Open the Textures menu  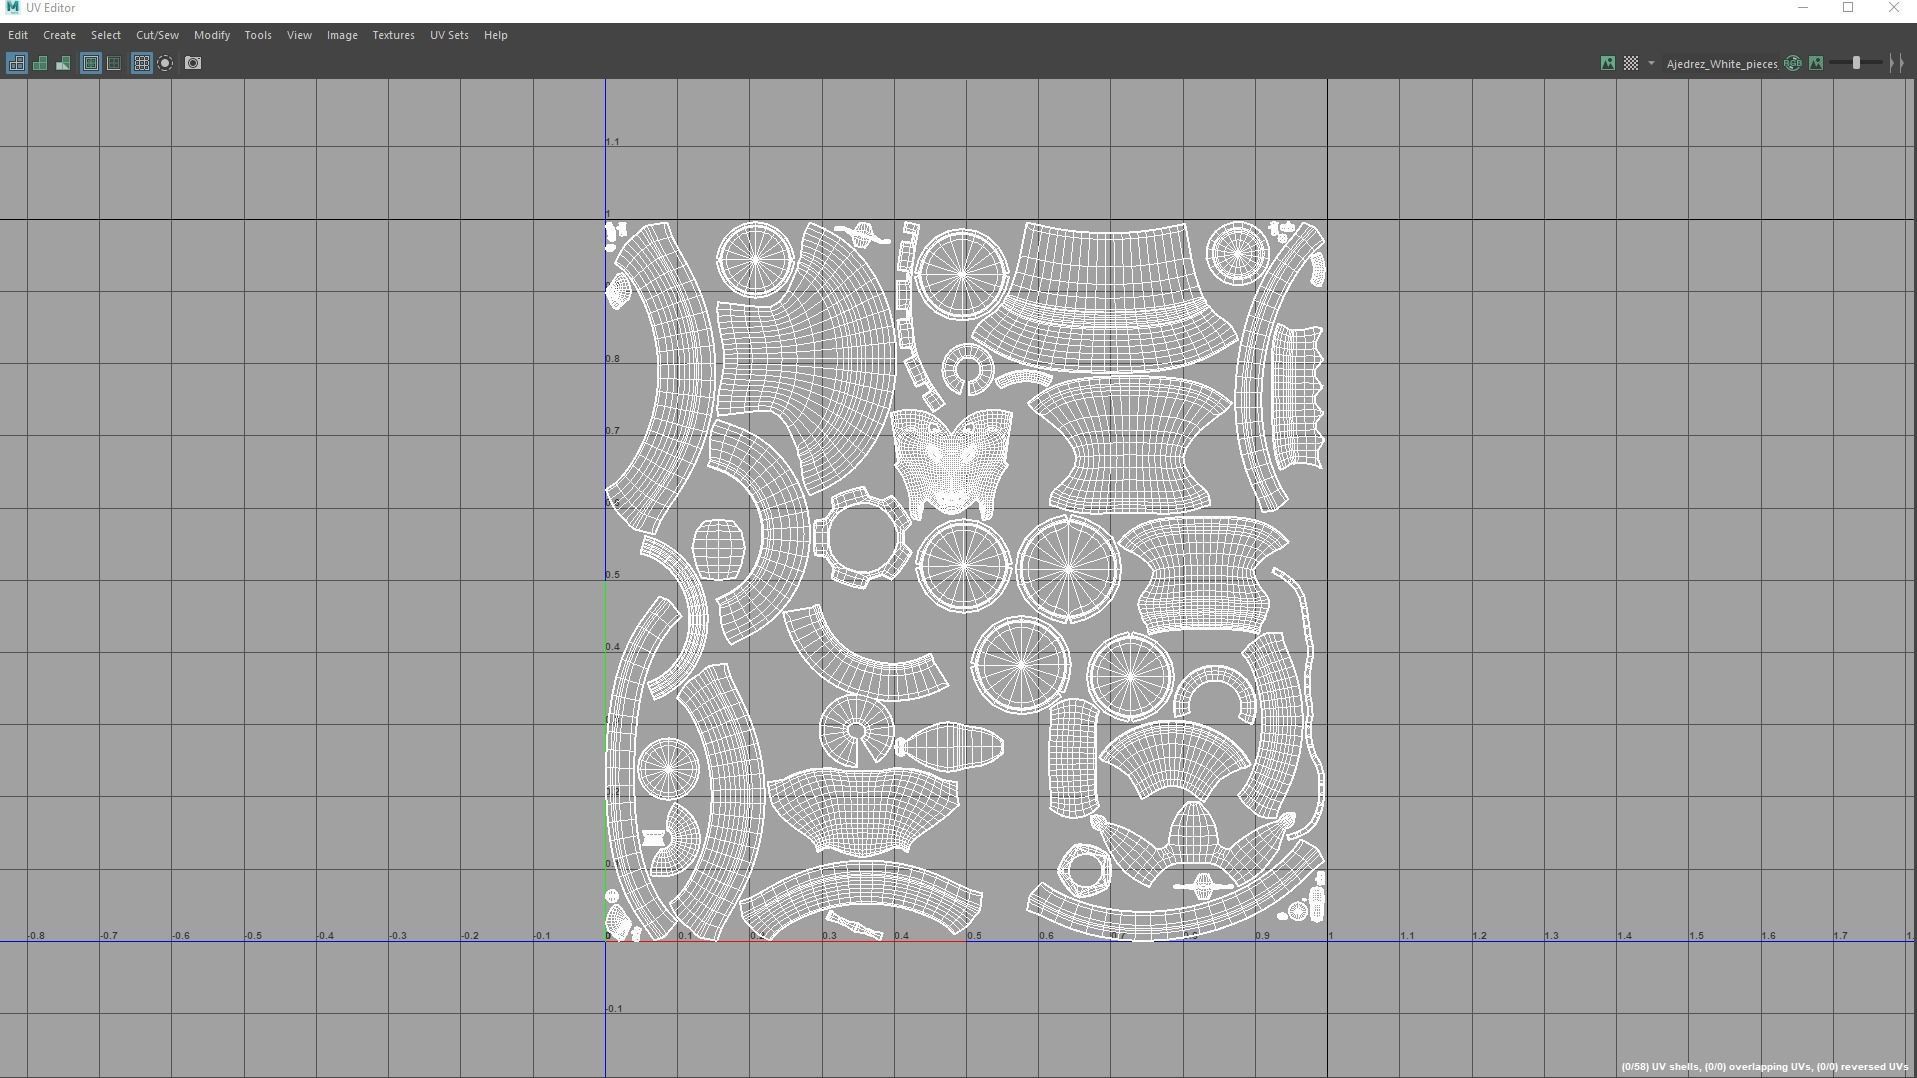(393, 35)
